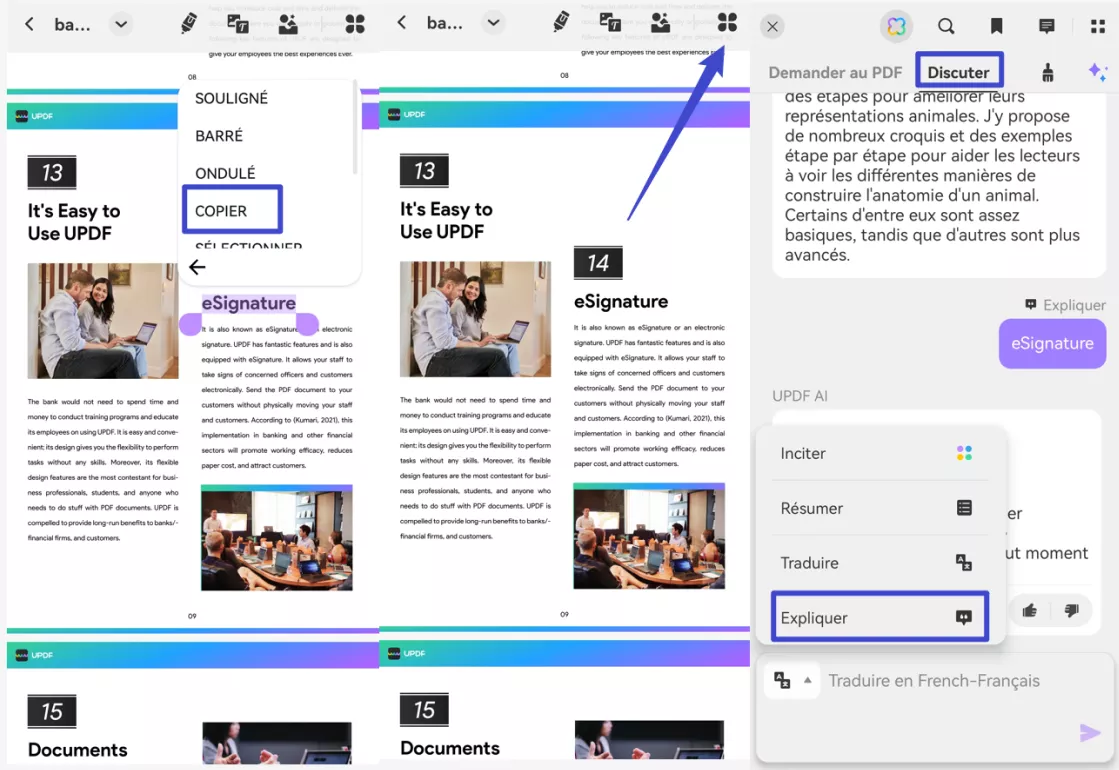Viewport: 1119px width, 770px height.
Task: Open the text edit tool in middle panel
Action: 610,22
